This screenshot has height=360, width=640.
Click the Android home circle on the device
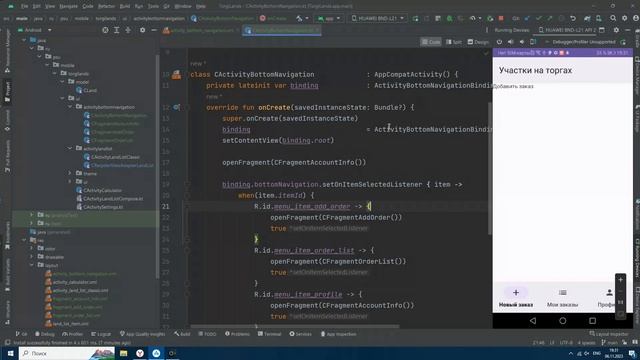(562, 321)
